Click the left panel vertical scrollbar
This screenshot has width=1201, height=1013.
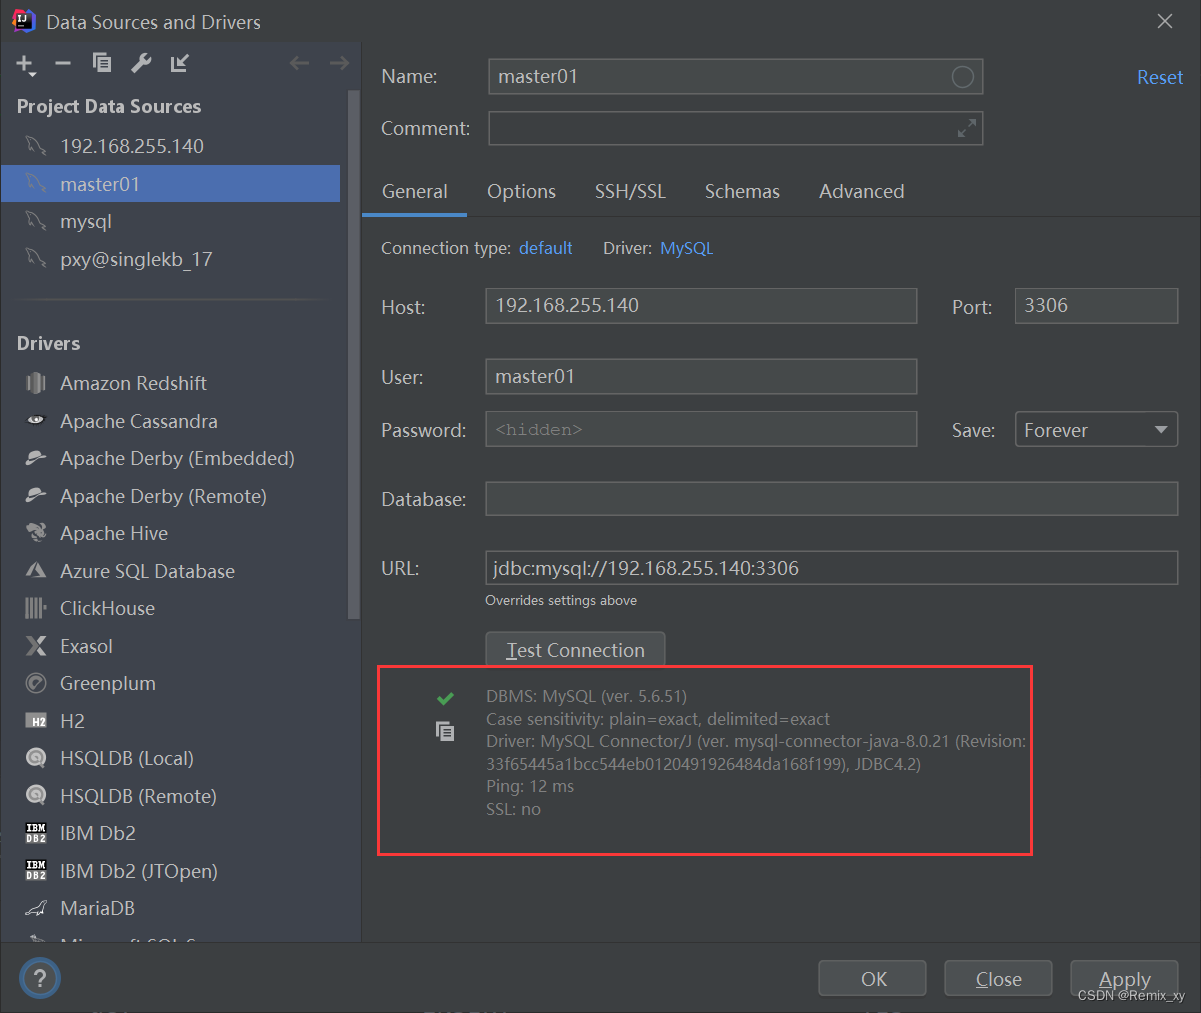pyautogui.click(x=352, y=355)
